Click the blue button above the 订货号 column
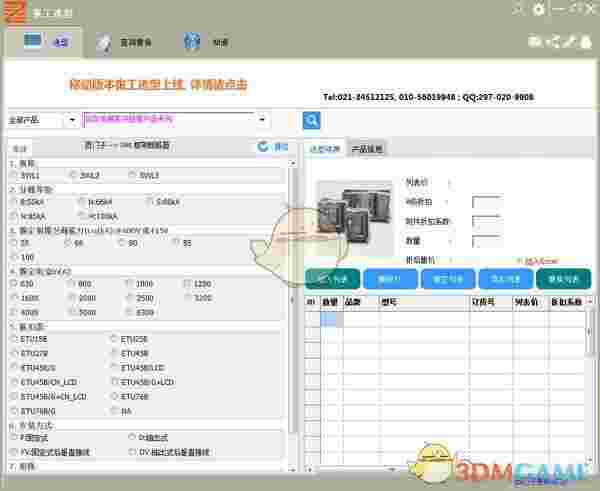This screenshot has height=491, width=600. click(x=505, y=279)
